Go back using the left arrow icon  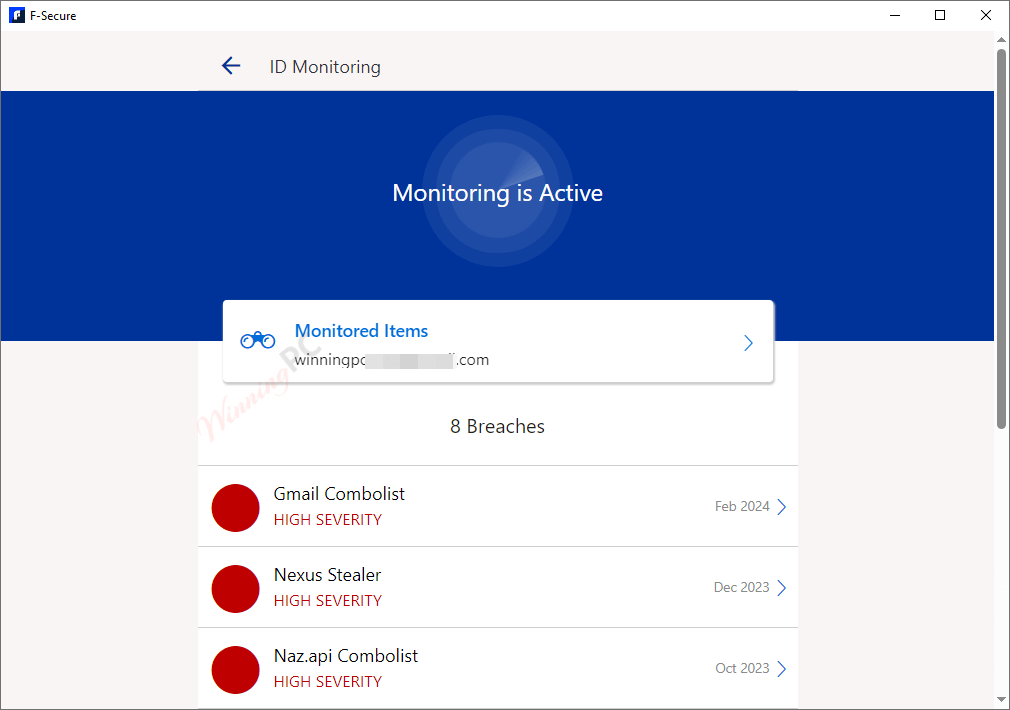point(231,66)
